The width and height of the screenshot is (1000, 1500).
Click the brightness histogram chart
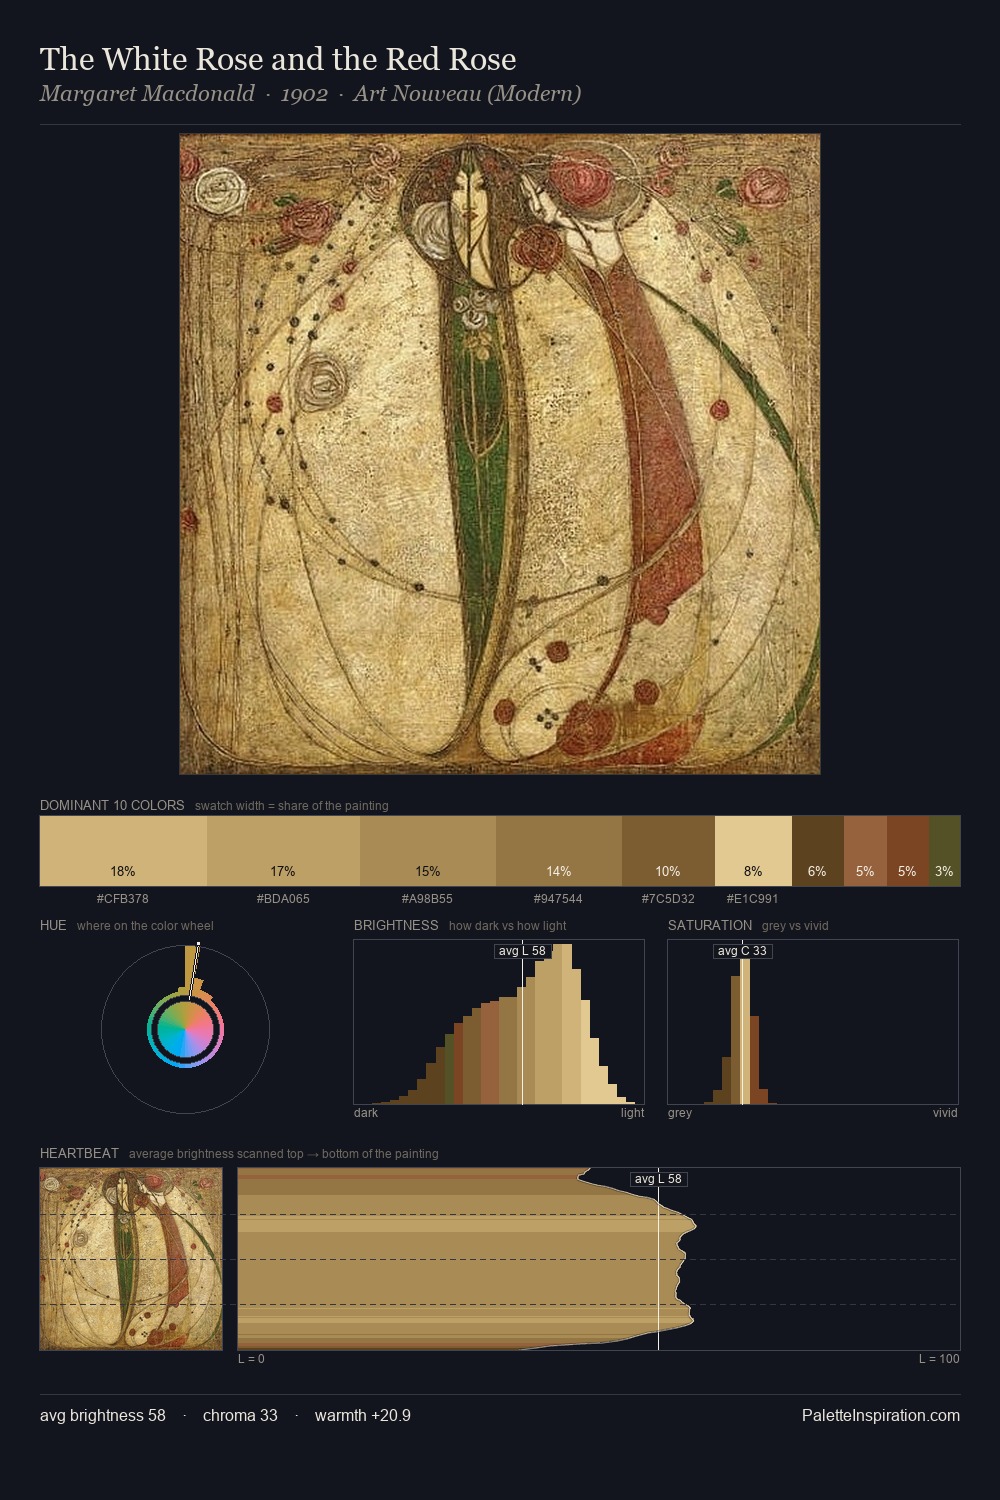click(x=499, y=1022)
